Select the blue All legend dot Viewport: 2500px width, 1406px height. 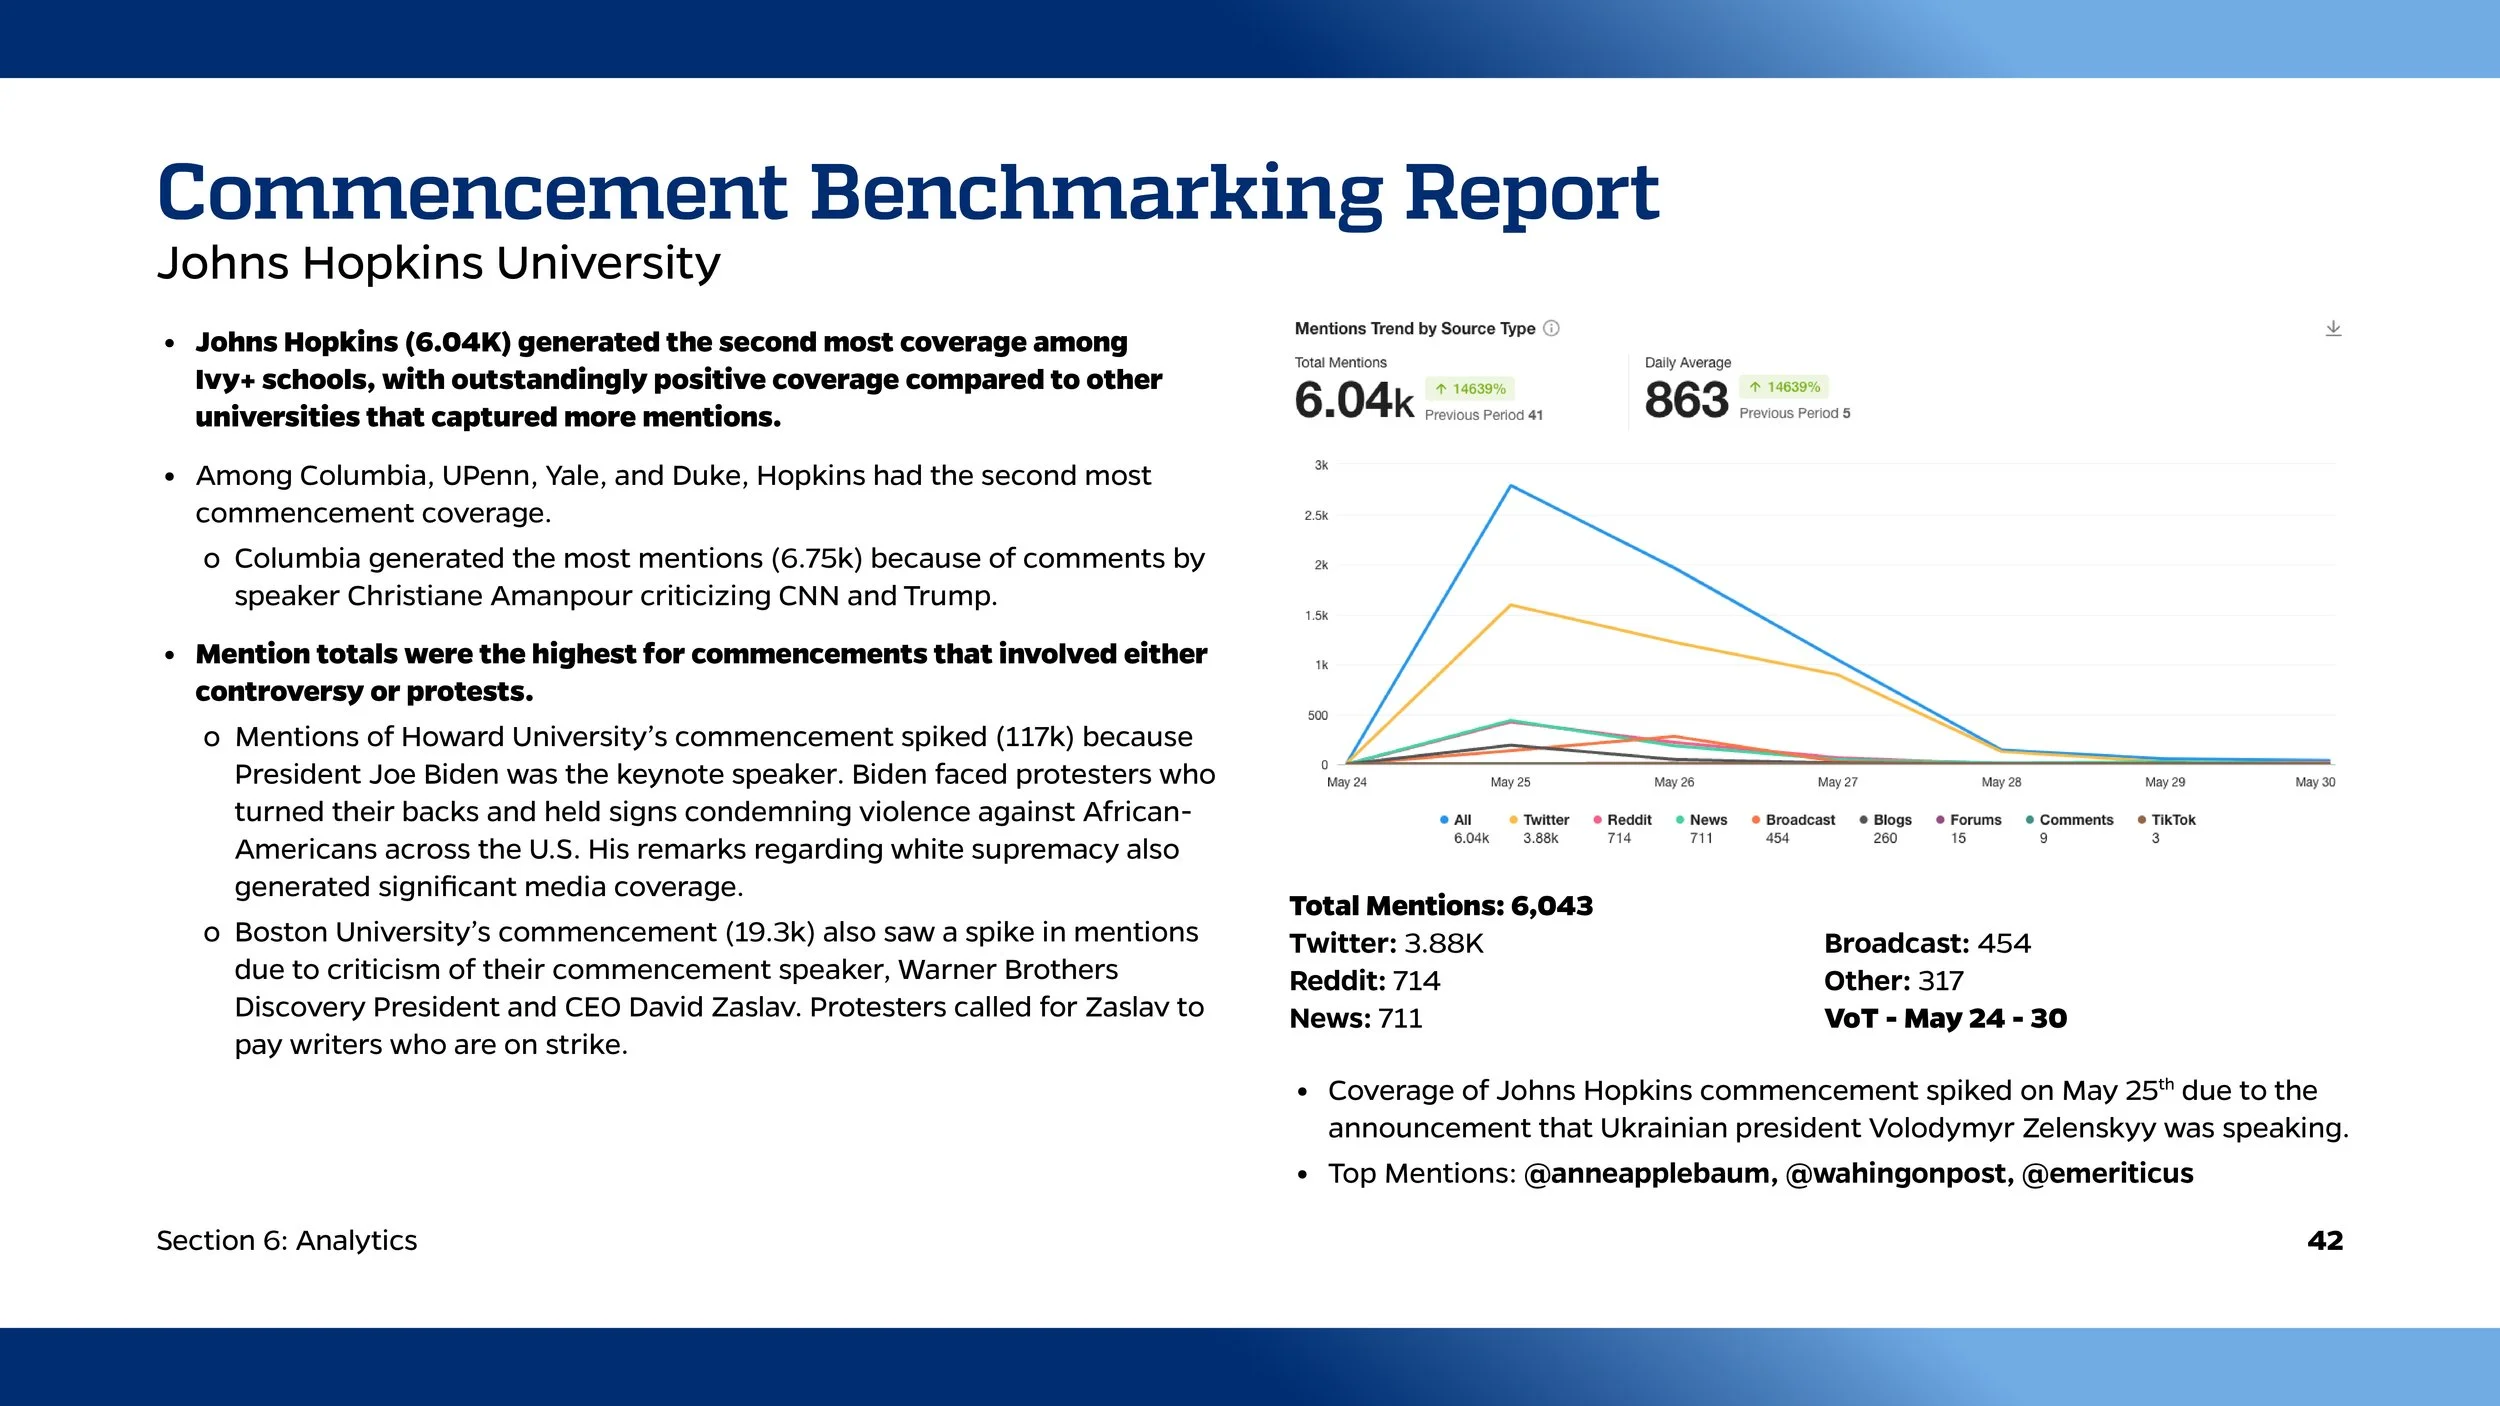(1443, 820)
